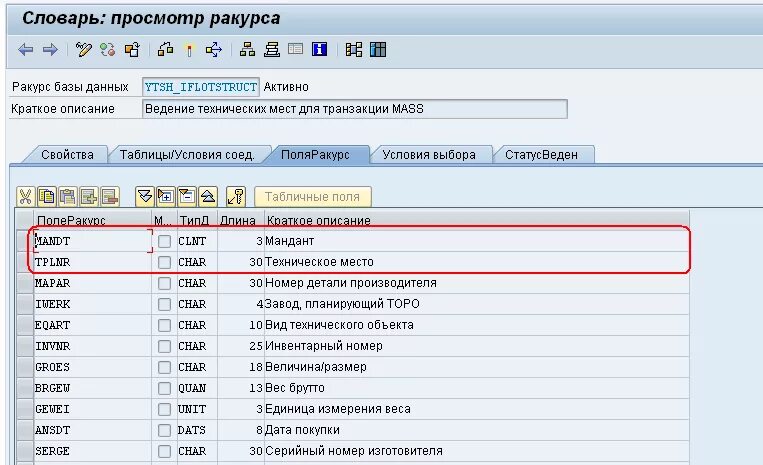Open Other Object icon in toolbar
Screen dimensions: 763x465
coord(132,50)
